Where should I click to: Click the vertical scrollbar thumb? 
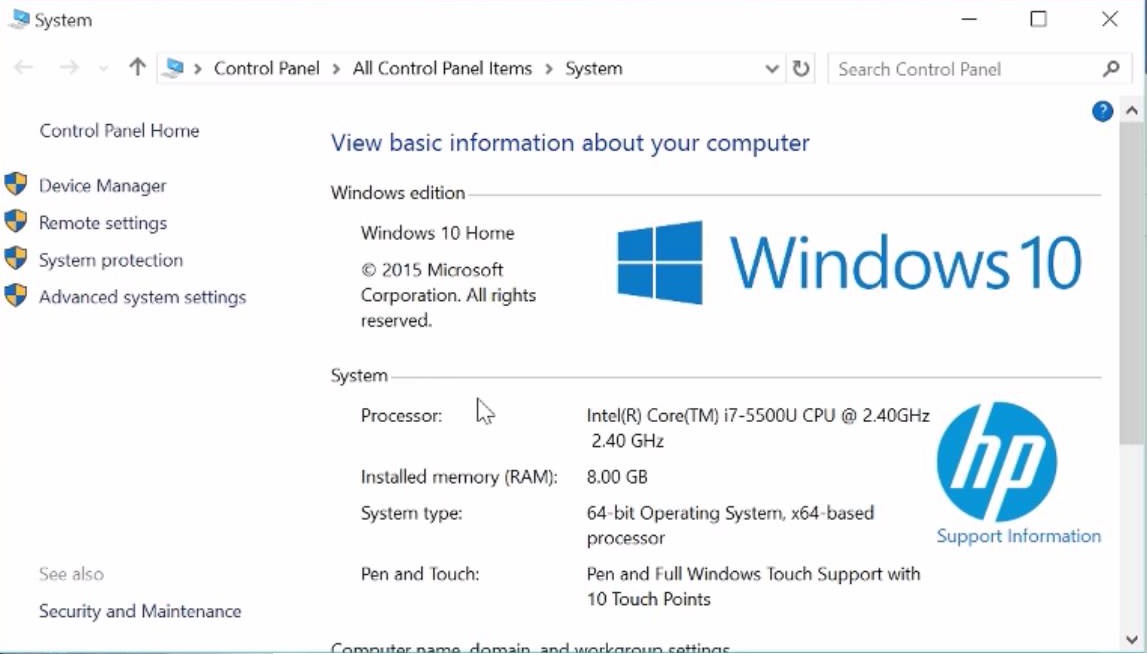(x=1132, y=284)
